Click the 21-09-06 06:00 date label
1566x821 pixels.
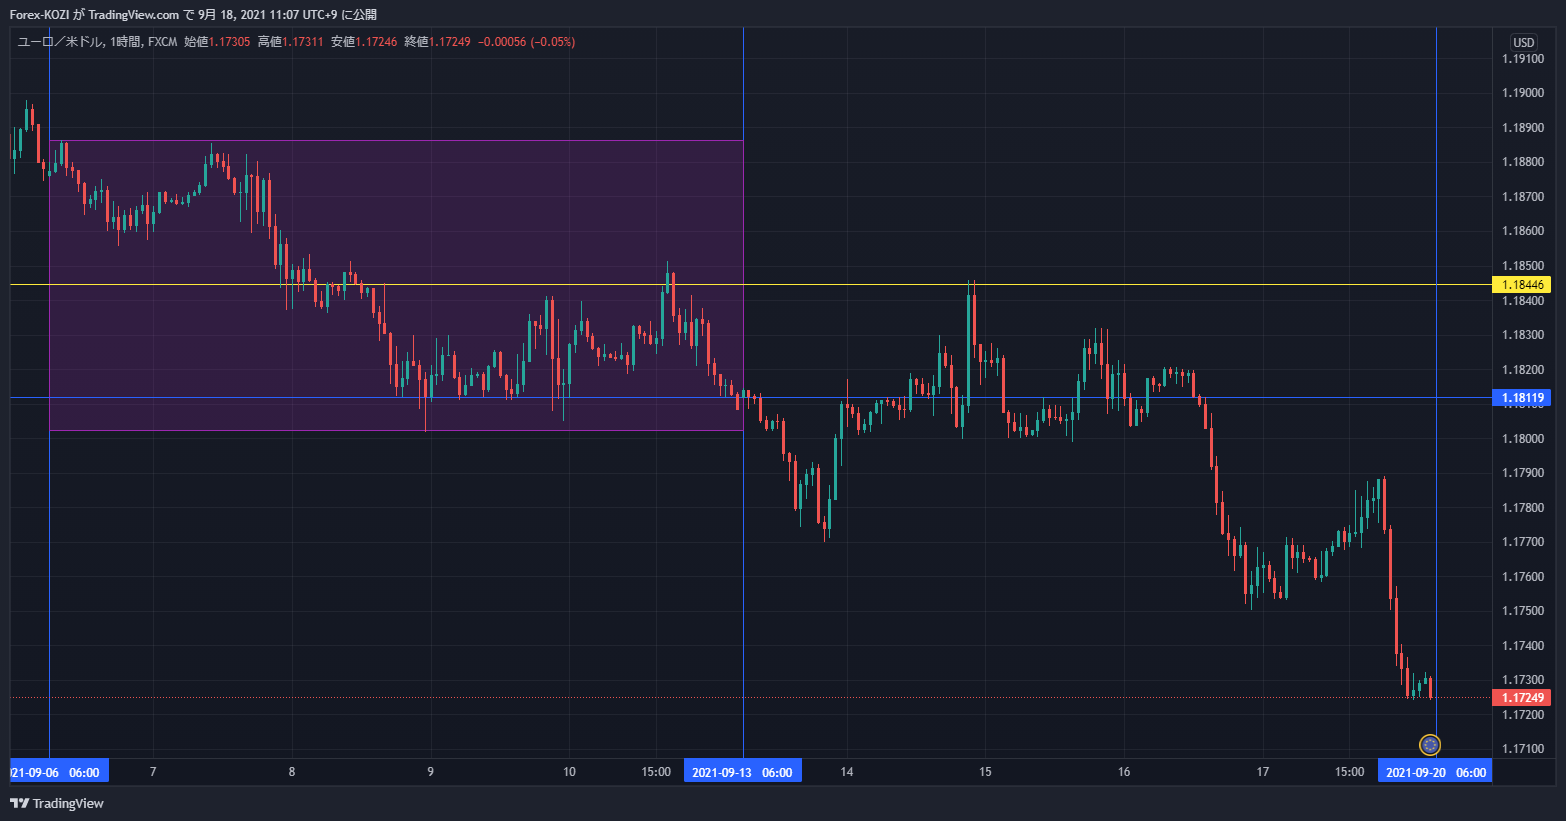pos(59,772)
